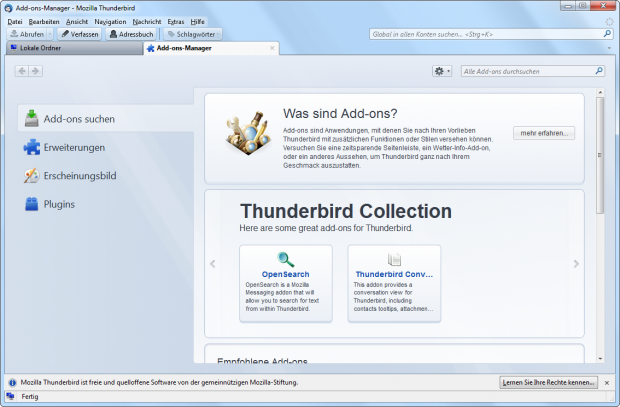Switch to the Lokale Ordner tab

pos(74,48)
